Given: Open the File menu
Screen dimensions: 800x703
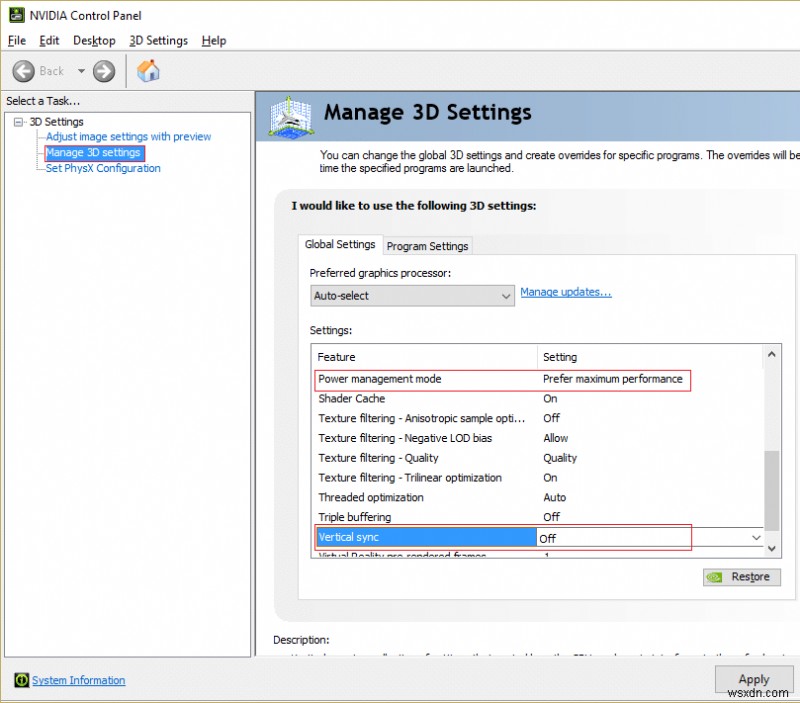Looking at the screenshot, I should pos(17,40).
